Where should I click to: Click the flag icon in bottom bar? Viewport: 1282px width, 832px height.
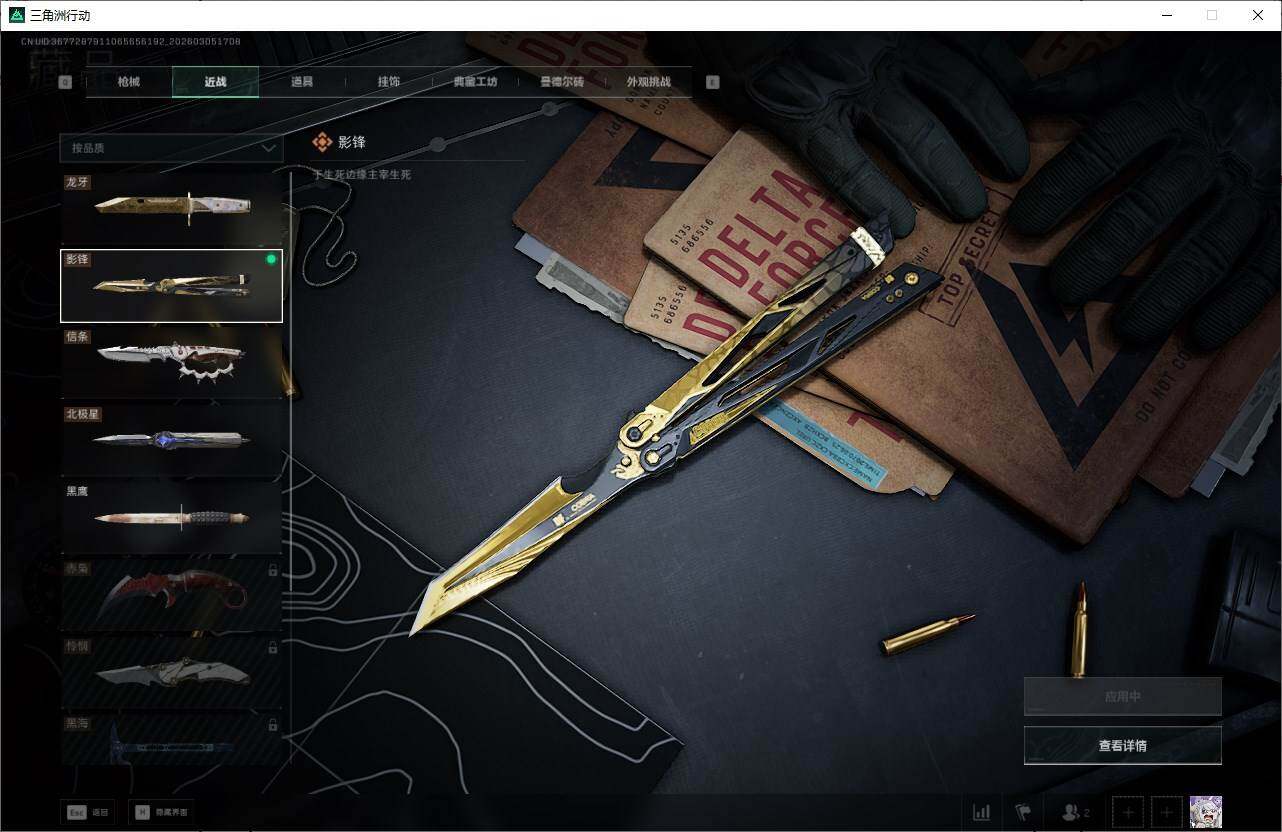(1023, 812)
